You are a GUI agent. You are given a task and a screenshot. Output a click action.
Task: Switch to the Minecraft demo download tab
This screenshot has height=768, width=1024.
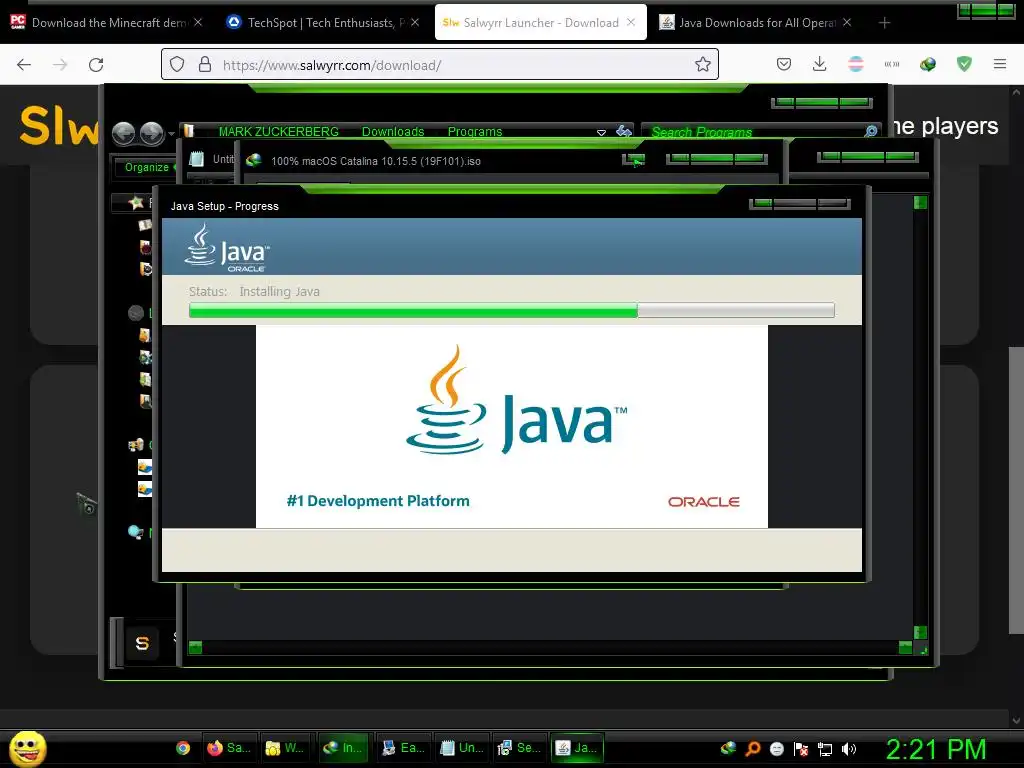pyautogui.click(x=106, y=23)
